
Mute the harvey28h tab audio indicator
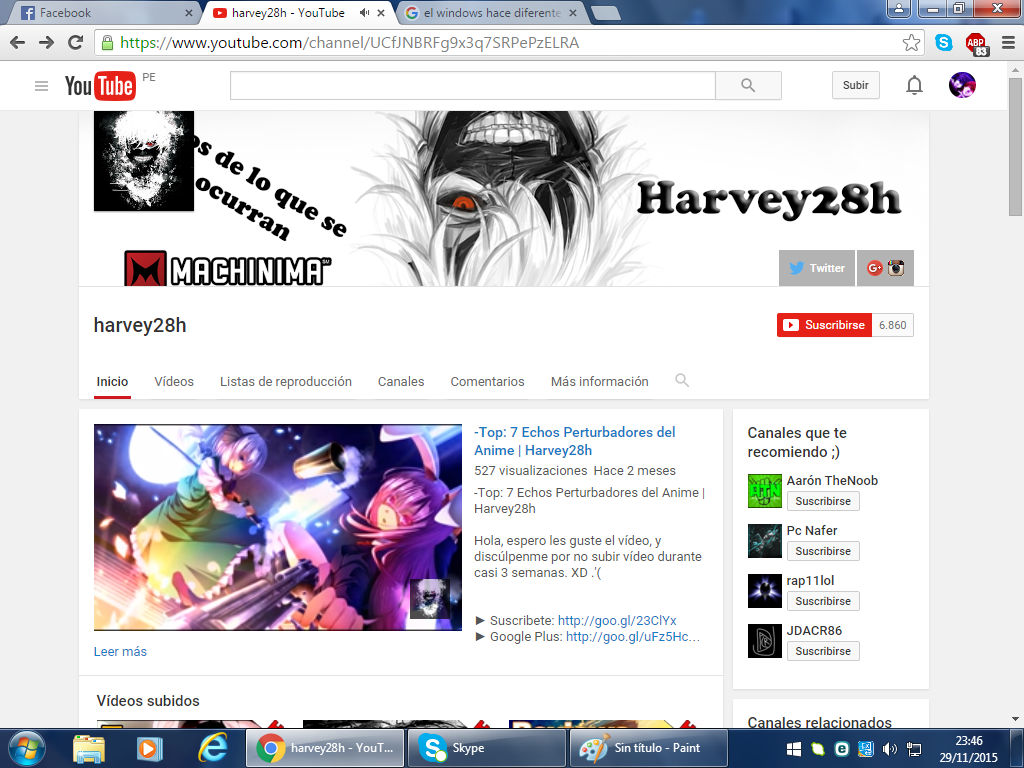tap(364, 13)
